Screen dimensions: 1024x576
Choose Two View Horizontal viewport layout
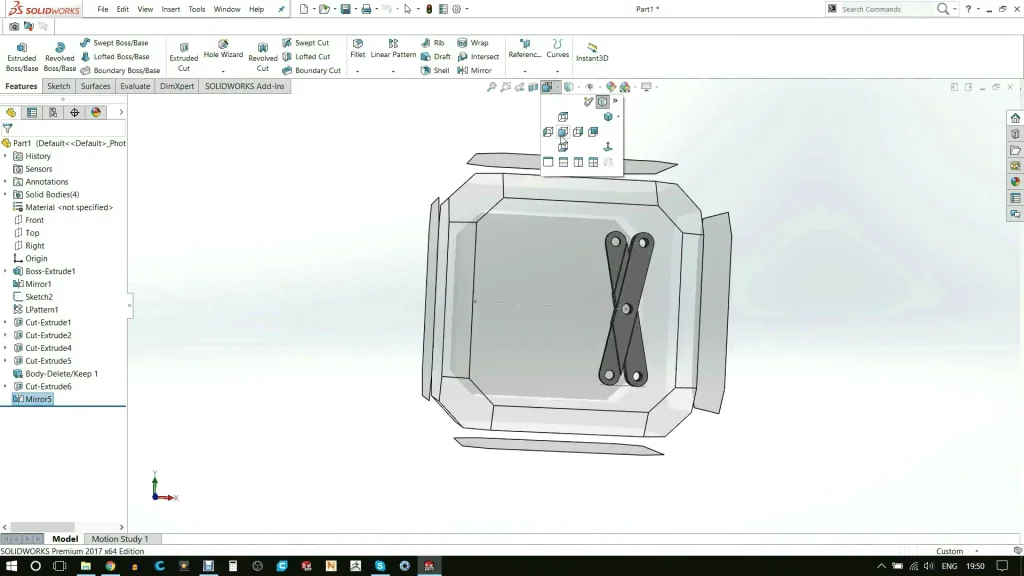563,162
